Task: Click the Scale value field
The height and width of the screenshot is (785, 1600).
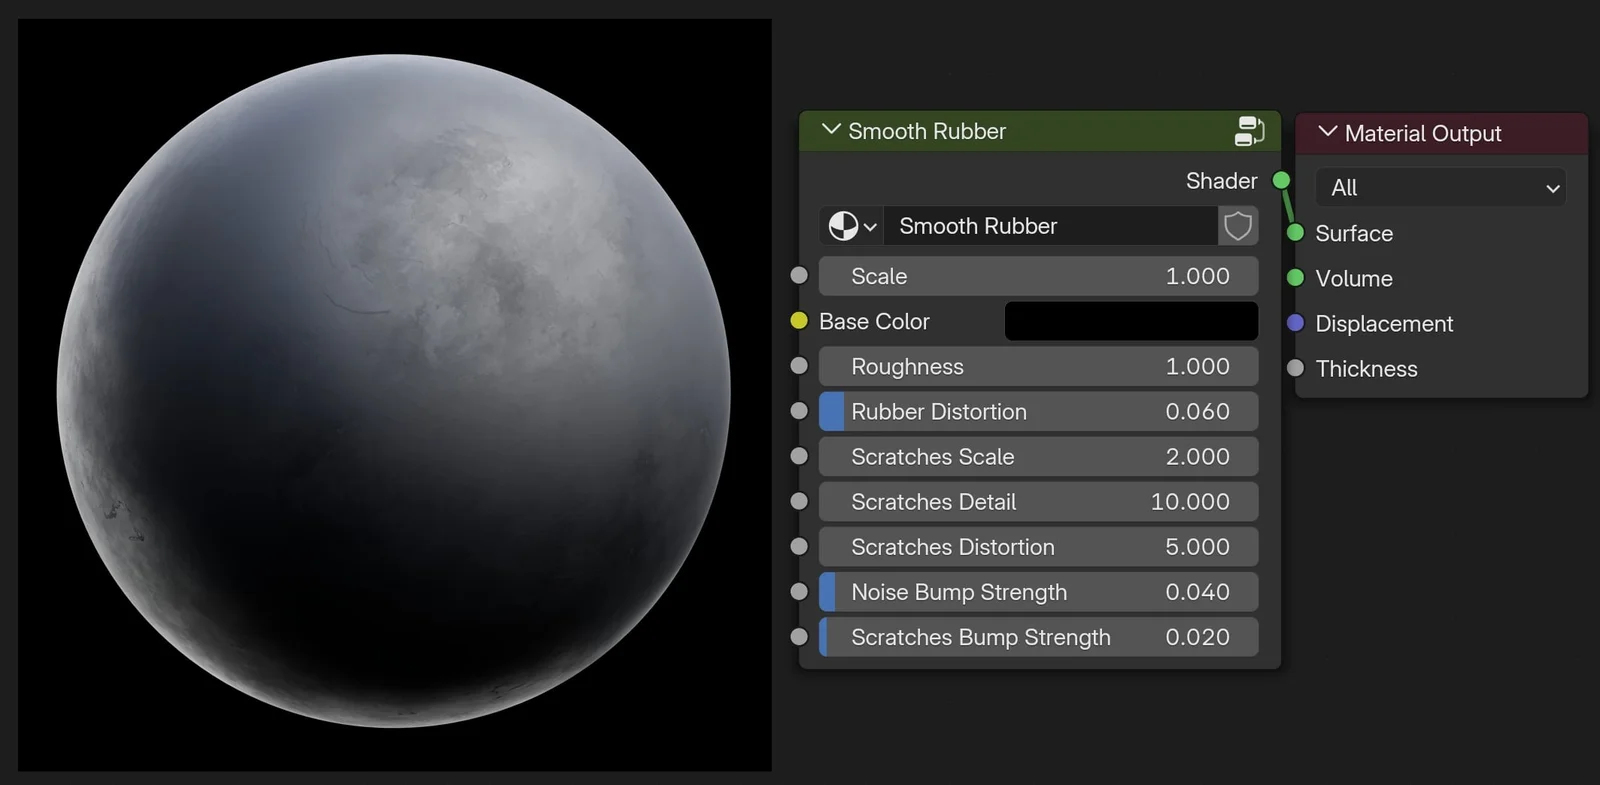Action: [1037, 276]
